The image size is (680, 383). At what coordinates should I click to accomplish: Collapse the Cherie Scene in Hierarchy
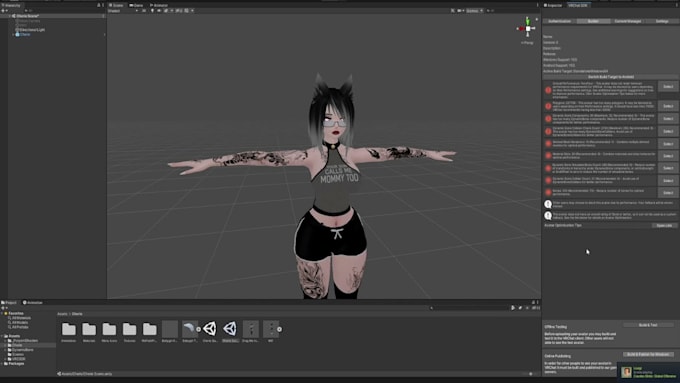pyautogui.click(x=10, y=16)
